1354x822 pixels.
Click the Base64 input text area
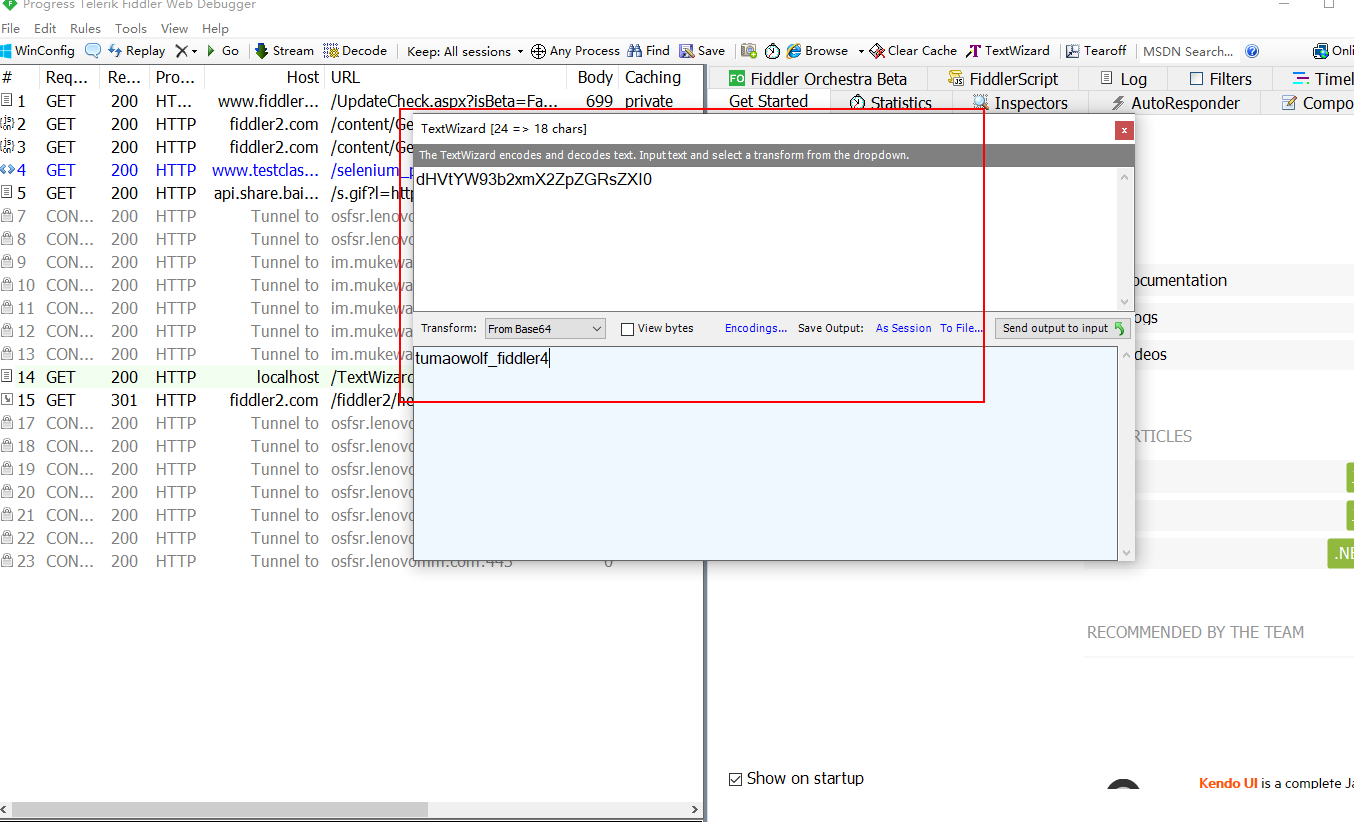point(766,239)
